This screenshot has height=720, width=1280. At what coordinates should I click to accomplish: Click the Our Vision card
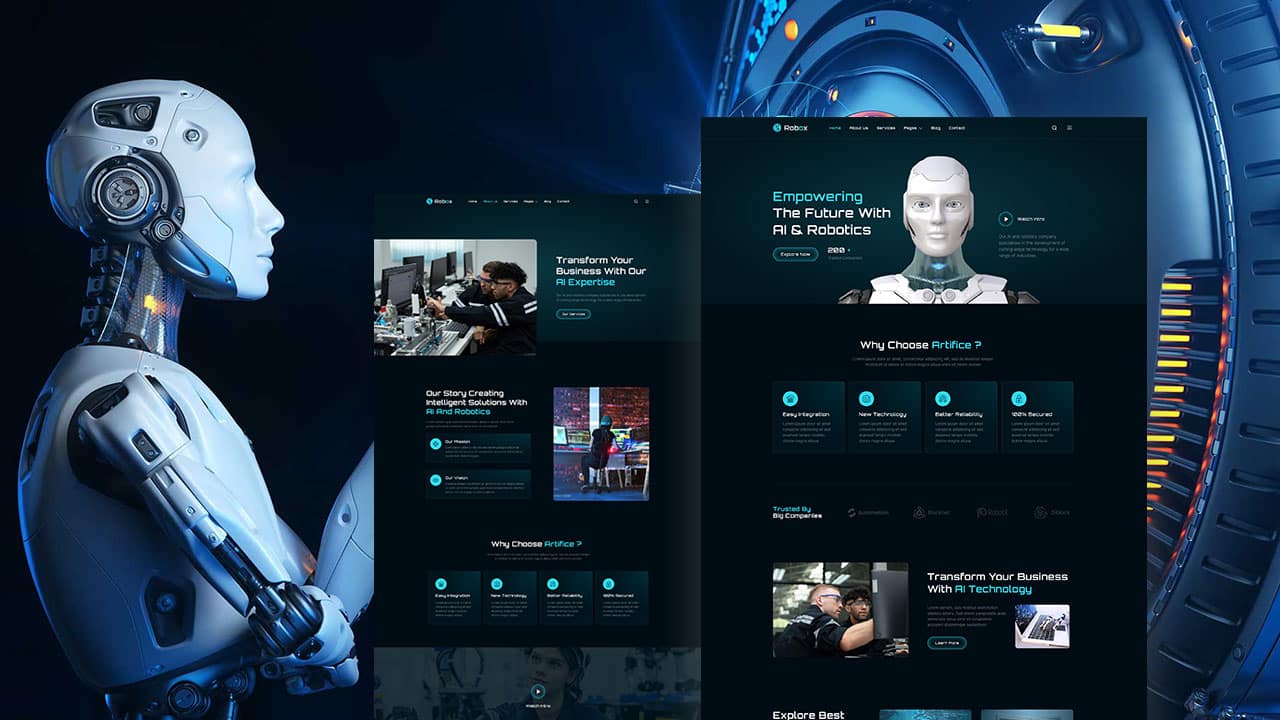click(478, 485)
